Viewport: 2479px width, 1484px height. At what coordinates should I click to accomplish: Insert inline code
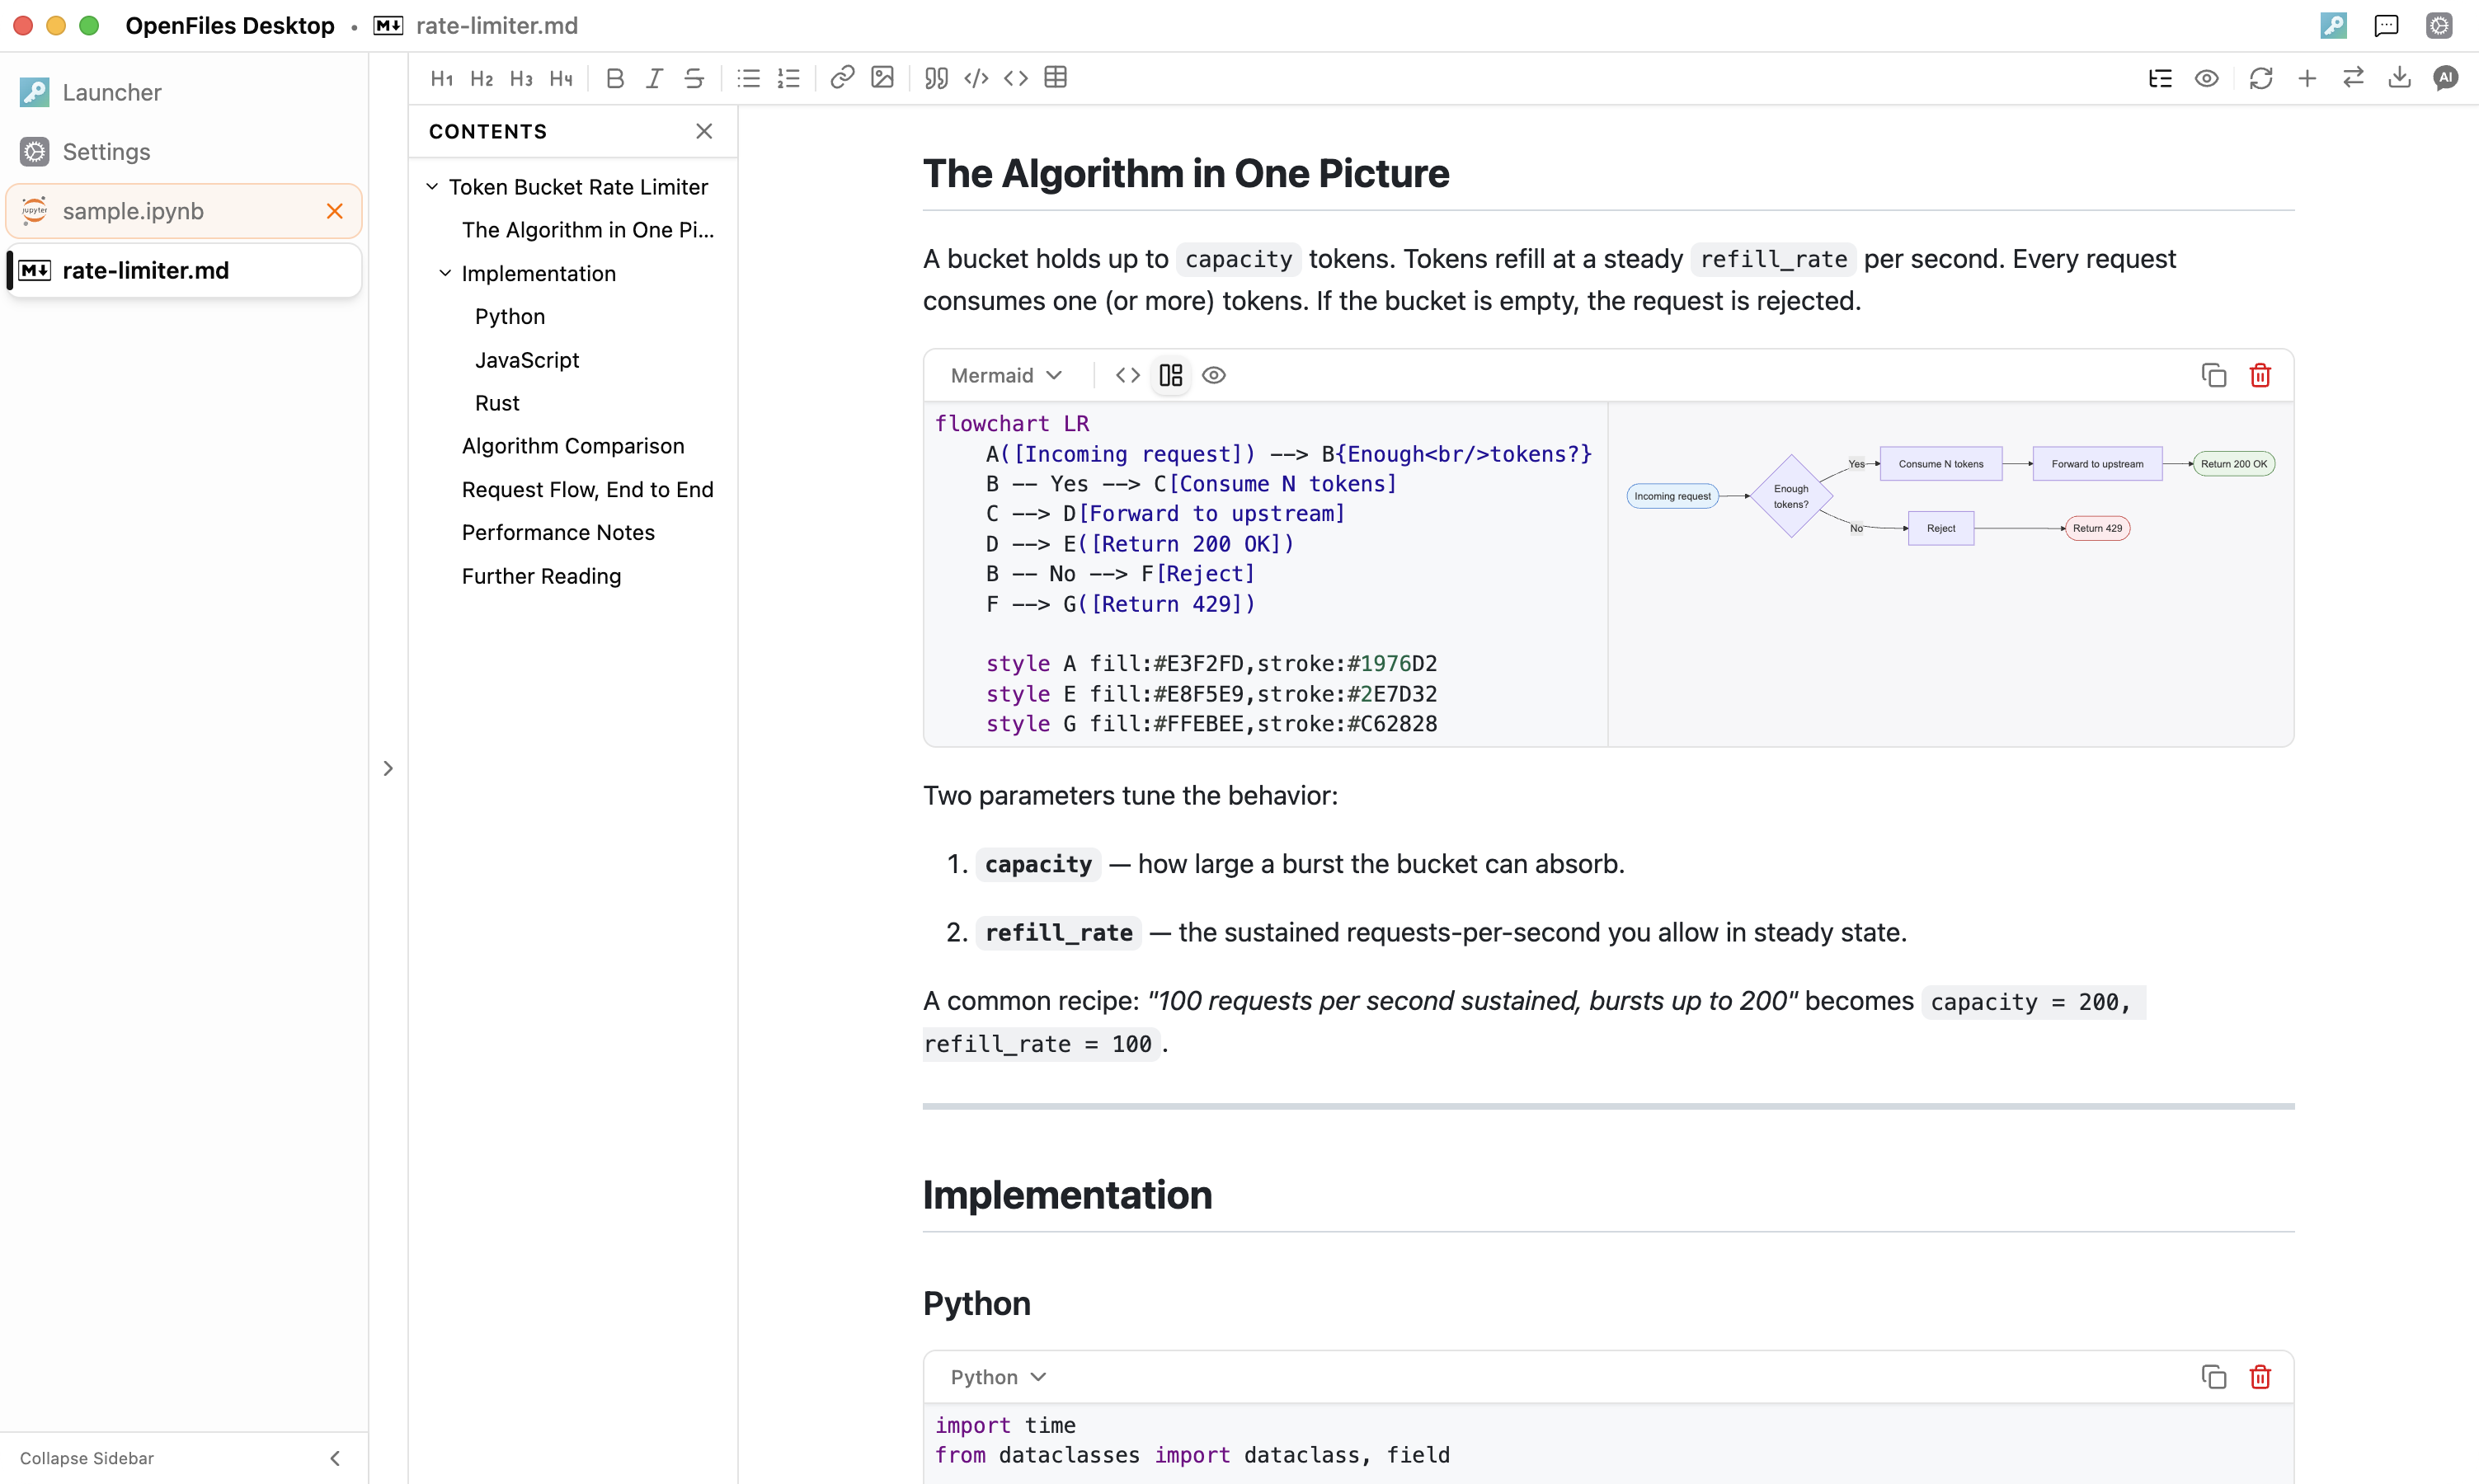coord(1016,78)
